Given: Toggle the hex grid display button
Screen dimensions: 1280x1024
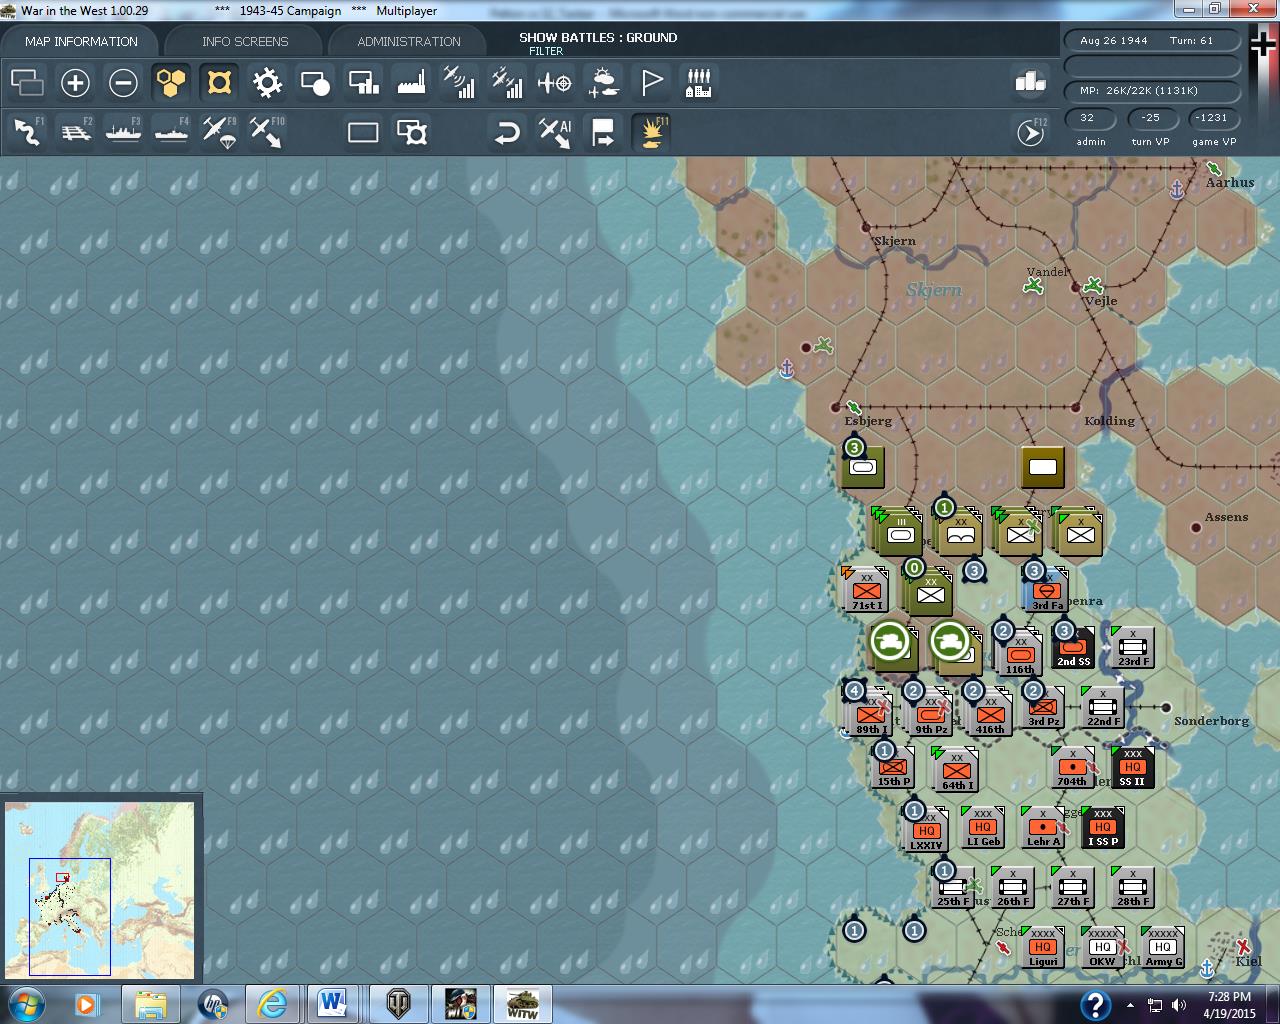Looking at the screenshot, I should click(171, 83).
